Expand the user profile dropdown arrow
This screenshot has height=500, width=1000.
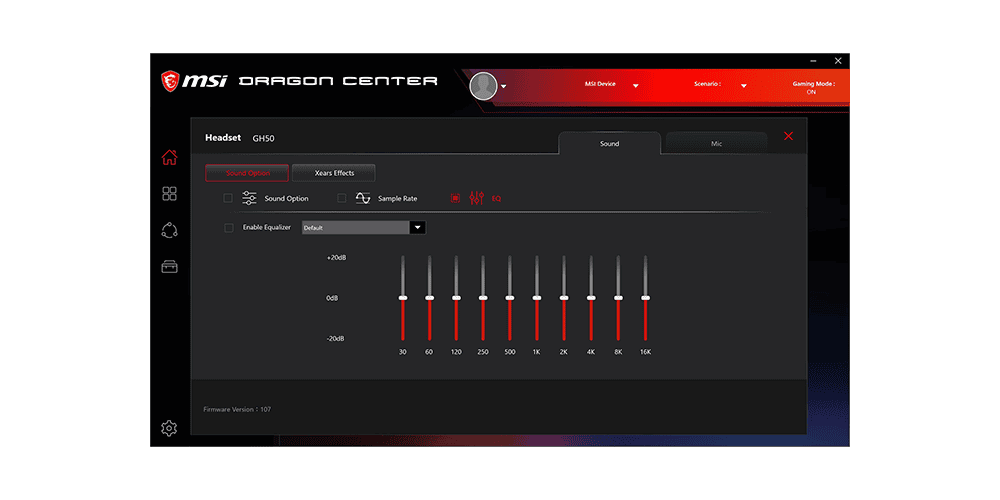503,87
